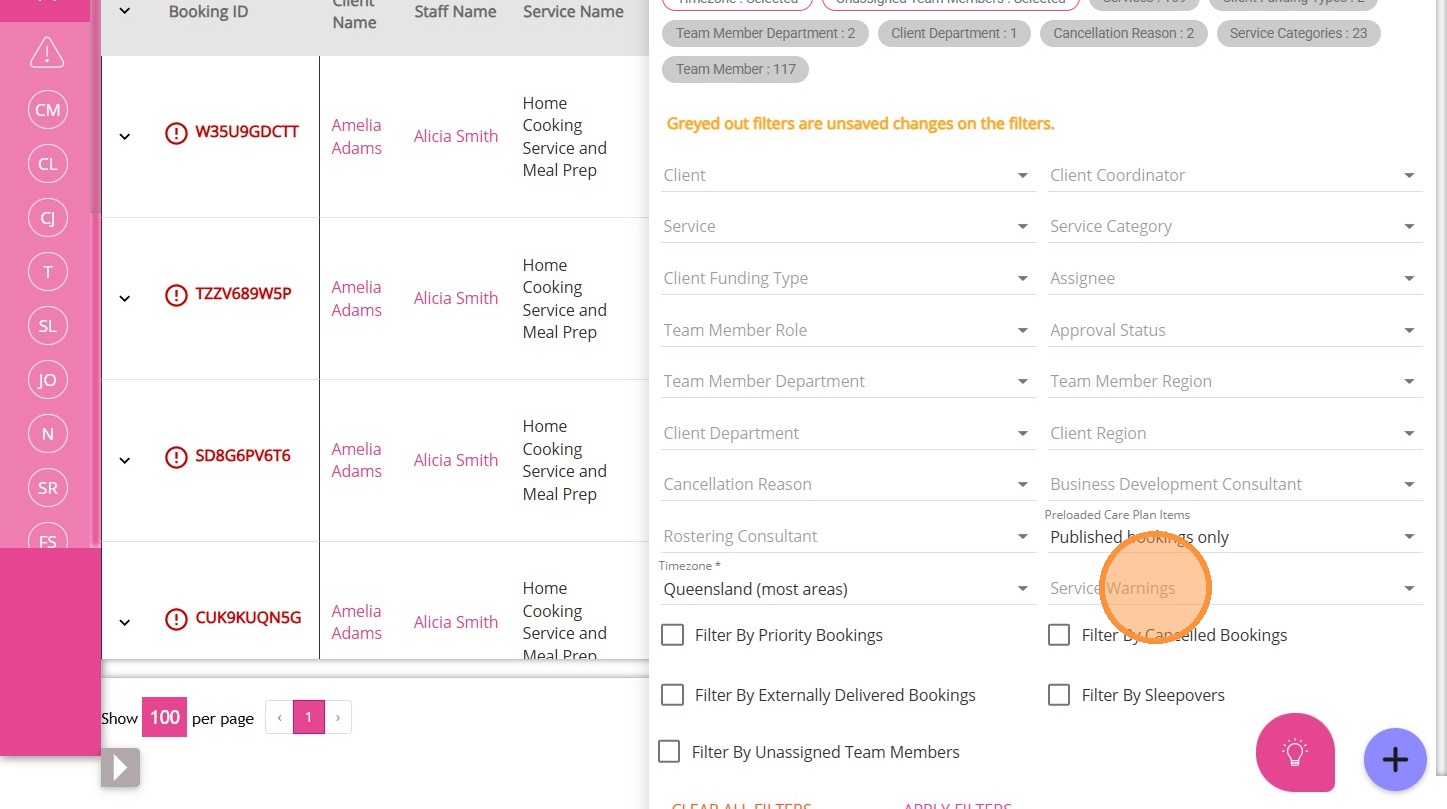Image resolution: width=1447 pixels, height=809 pixels.
Task: Click the 100 per page selector
Action: (164, 717)
